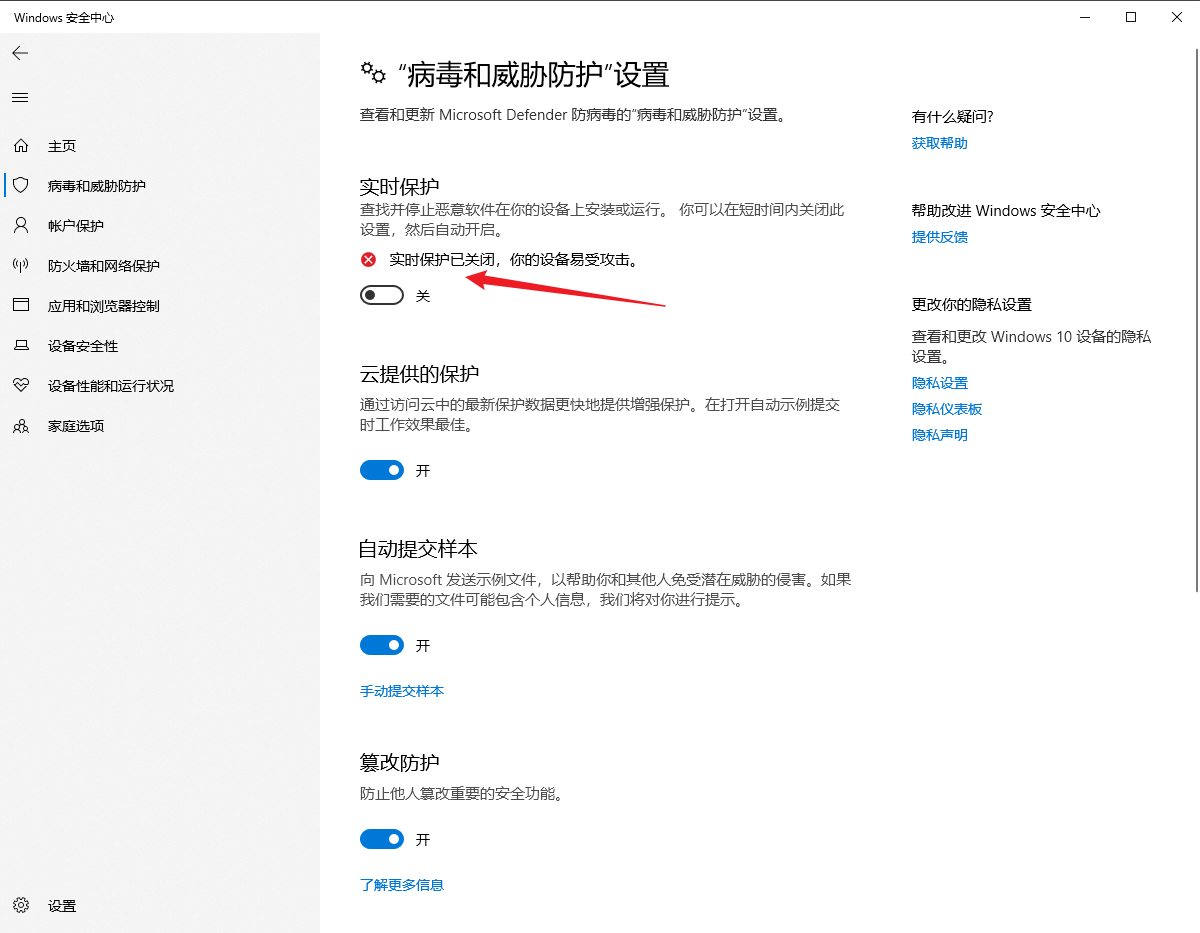
Task: Click the gears icon beside page title
Action: pos(373,73)
